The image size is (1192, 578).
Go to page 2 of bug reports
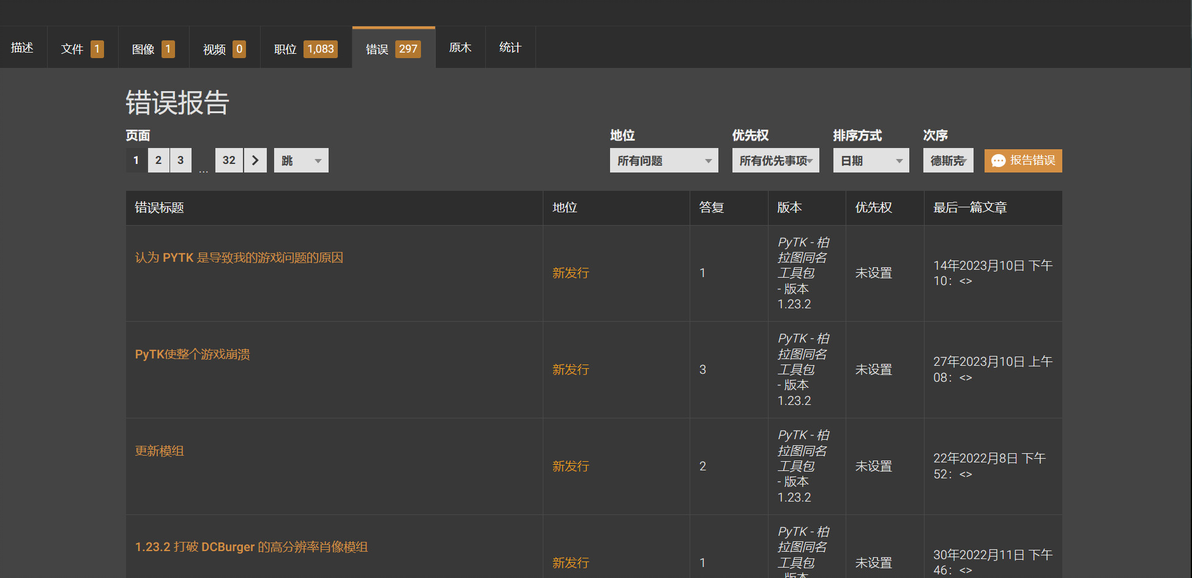point(158,160)
